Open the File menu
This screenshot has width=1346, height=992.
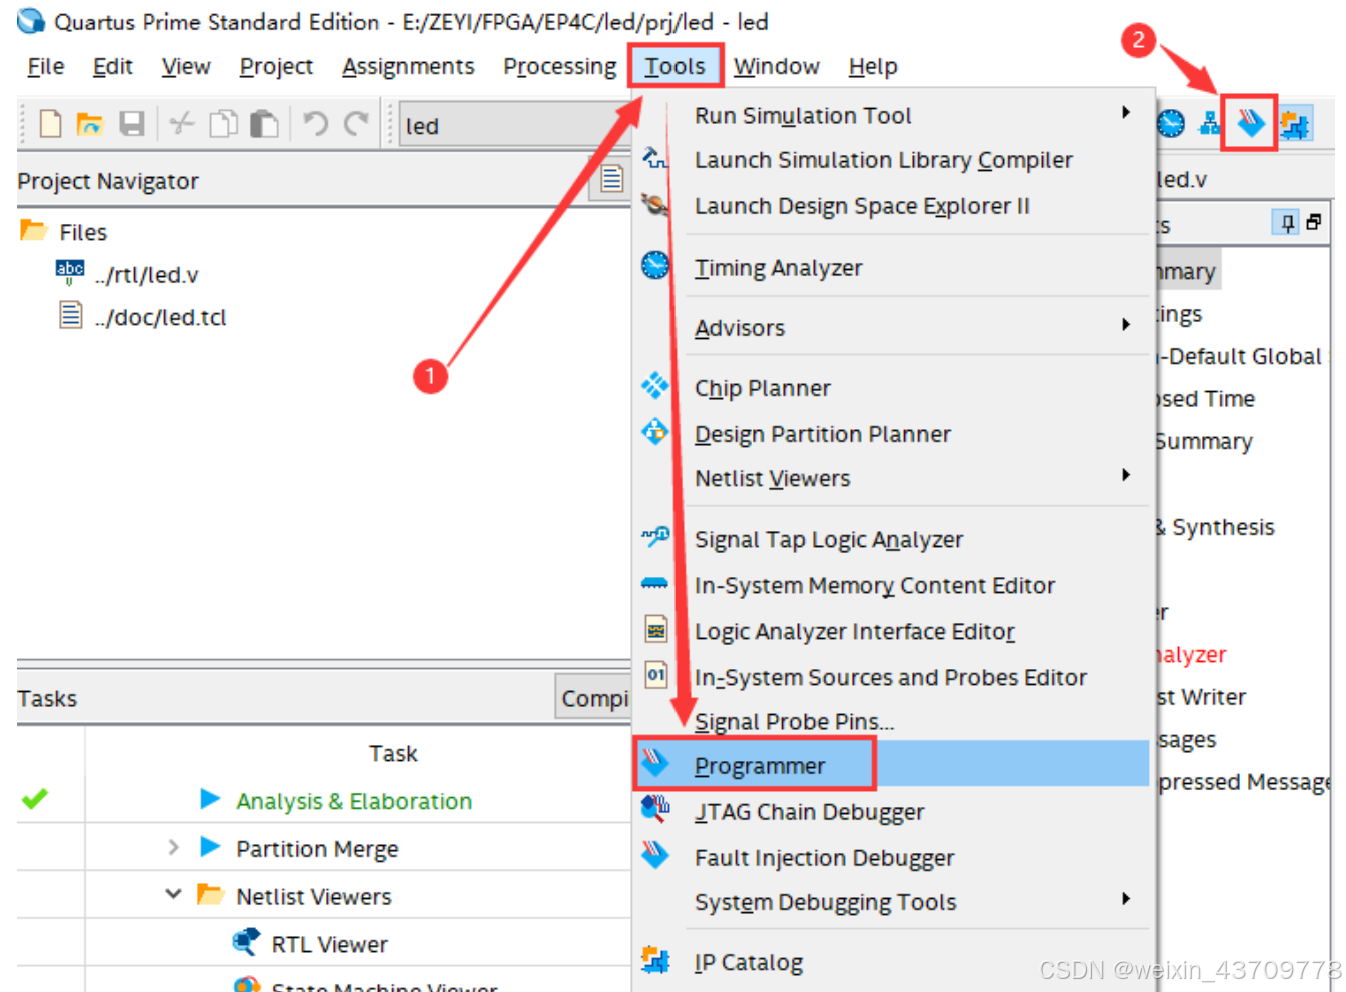46,66
